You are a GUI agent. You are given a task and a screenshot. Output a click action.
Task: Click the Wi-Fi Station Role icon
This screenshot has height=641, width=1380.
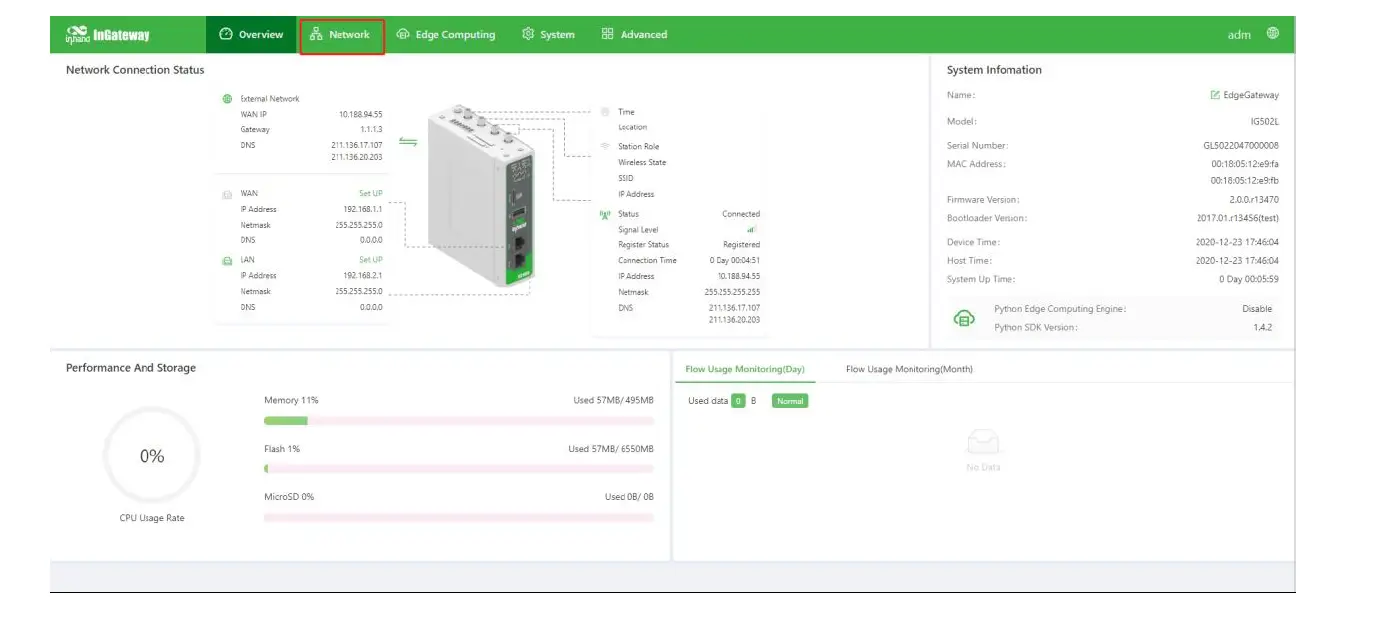pos(605,146)
